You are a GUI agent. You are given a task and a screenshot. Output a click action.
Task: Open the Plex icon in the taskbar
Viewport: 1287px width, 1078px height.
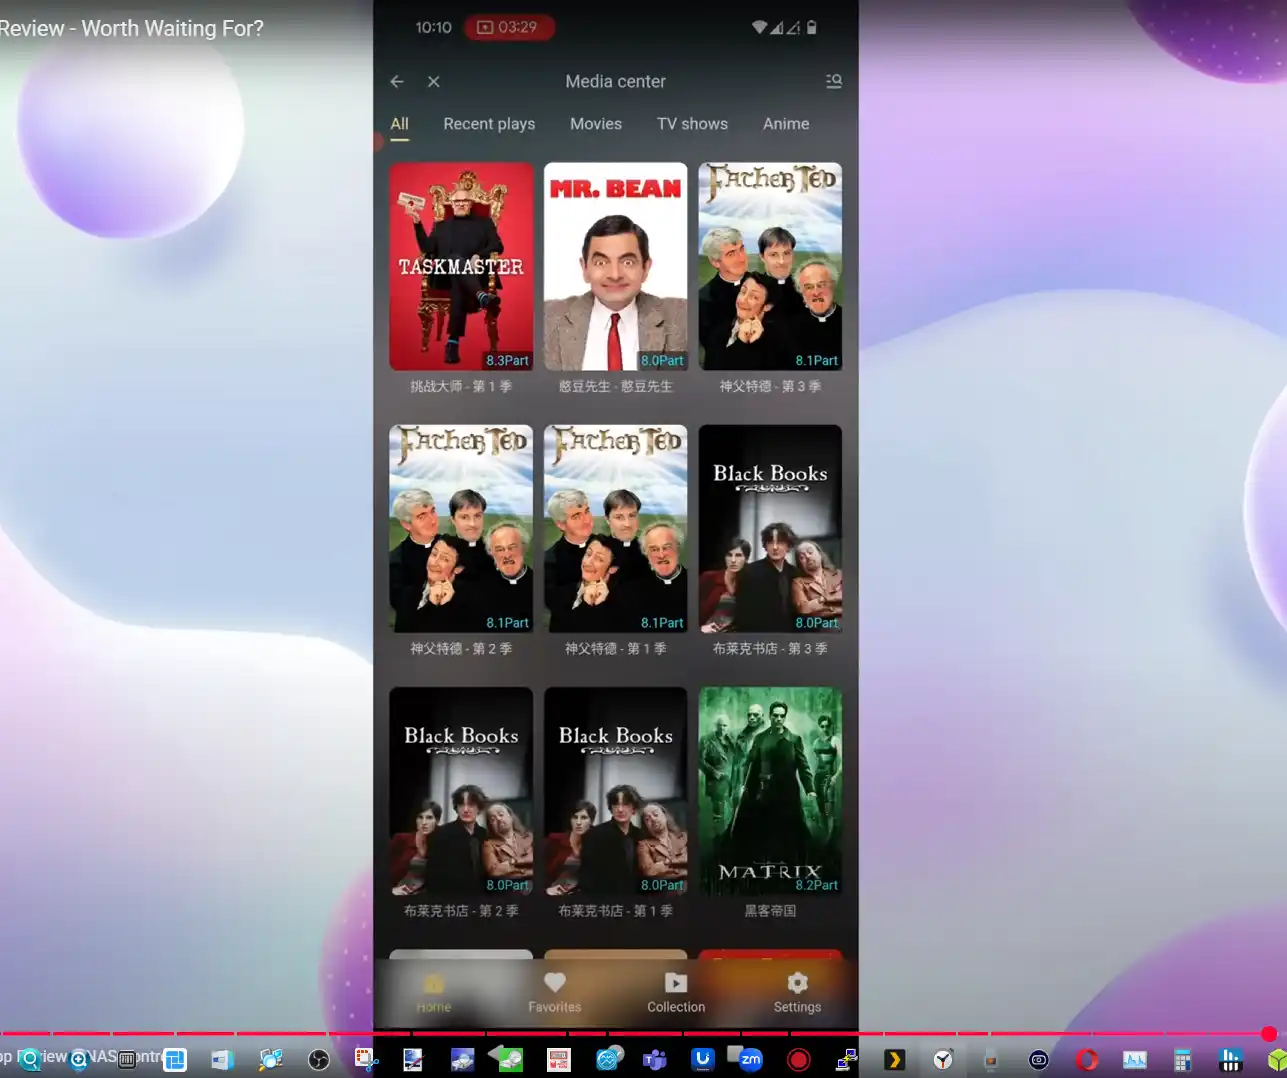pyautogui.click(x=895, y=1060)
